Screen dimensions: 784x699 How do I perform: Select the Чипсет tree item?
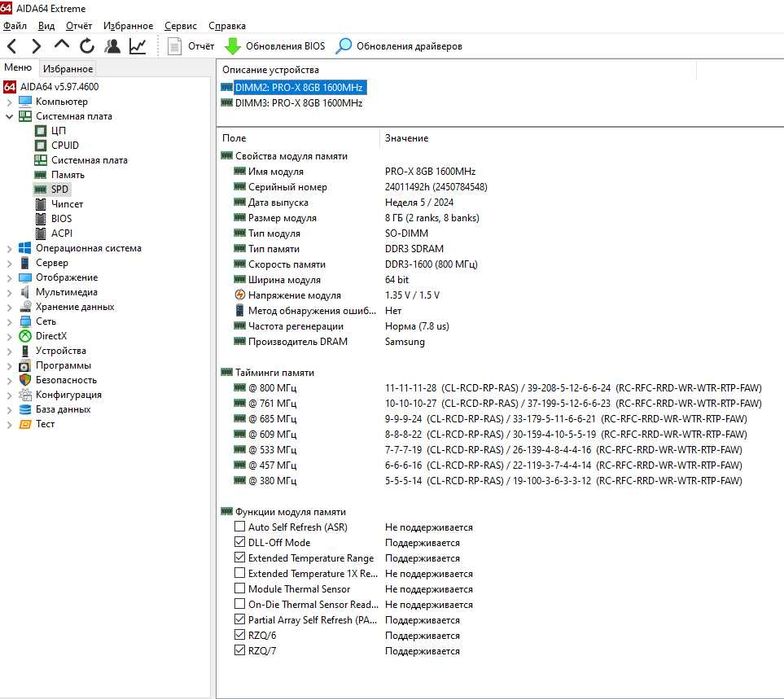tap(67, 204)
